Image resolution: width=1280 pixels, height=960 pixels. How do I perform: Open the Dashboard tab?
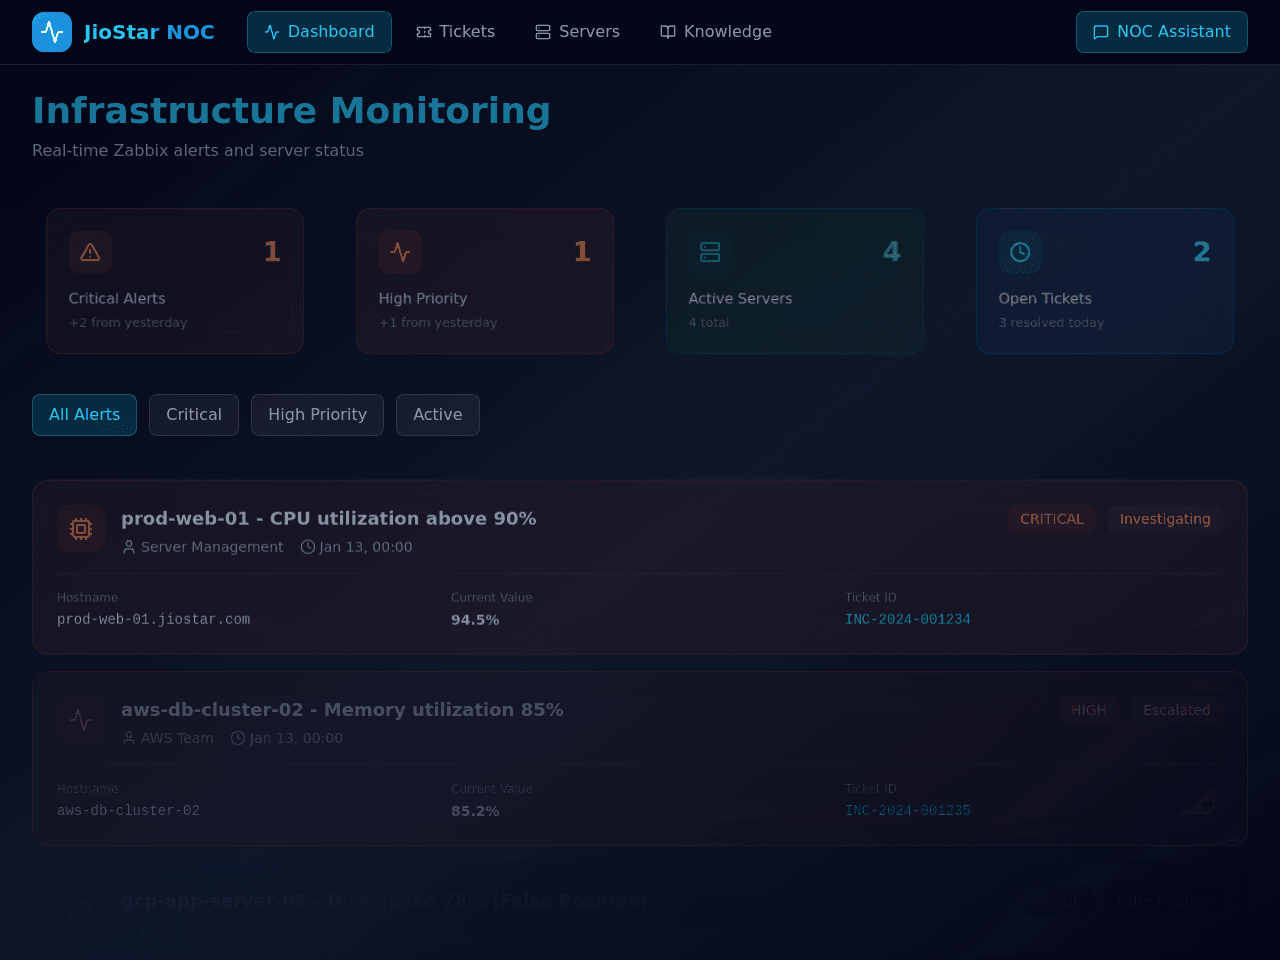(319, 32)
